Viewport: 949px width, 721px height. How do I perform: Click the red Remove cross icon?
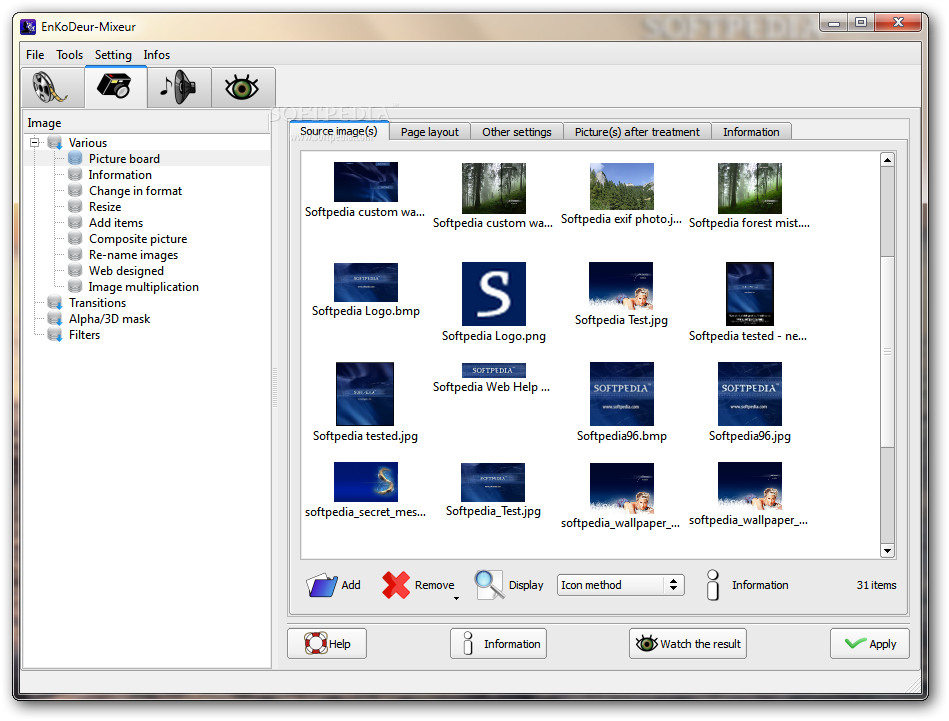(396, 585)
